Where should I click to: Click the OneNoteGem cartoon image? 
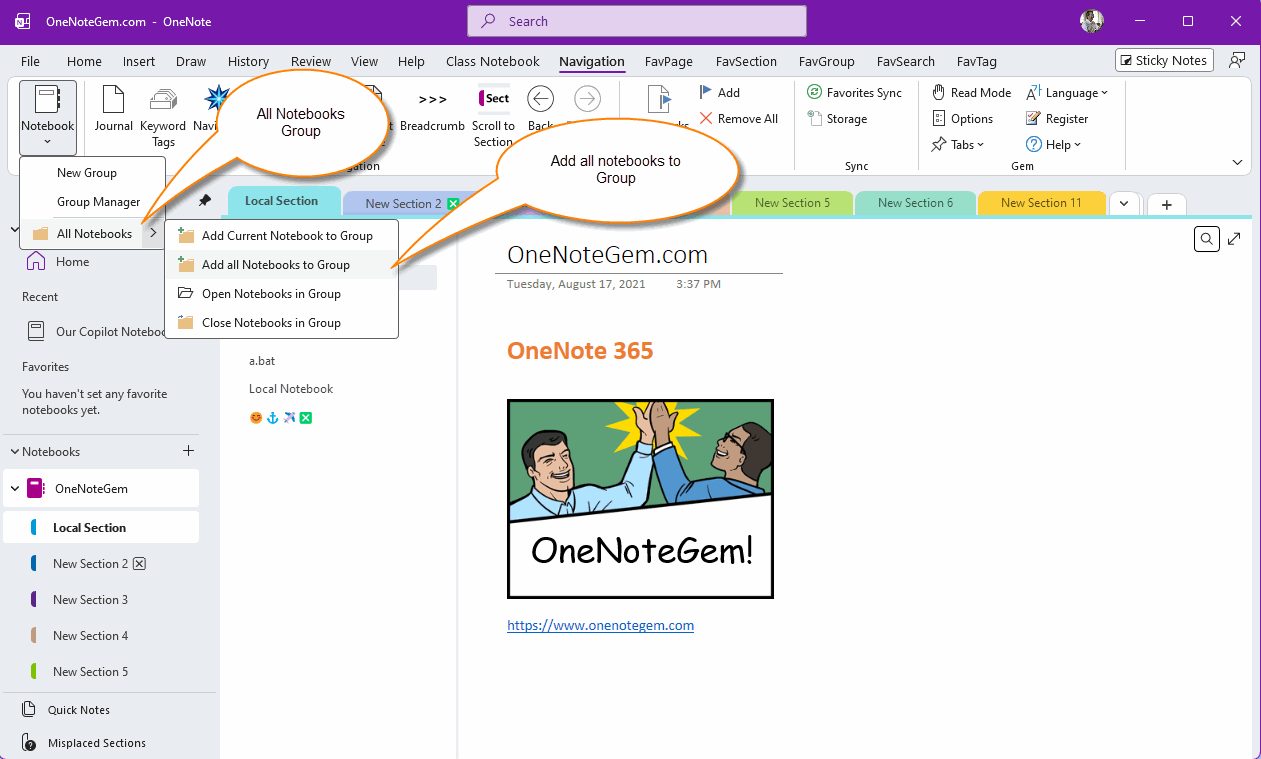point(640,499)
